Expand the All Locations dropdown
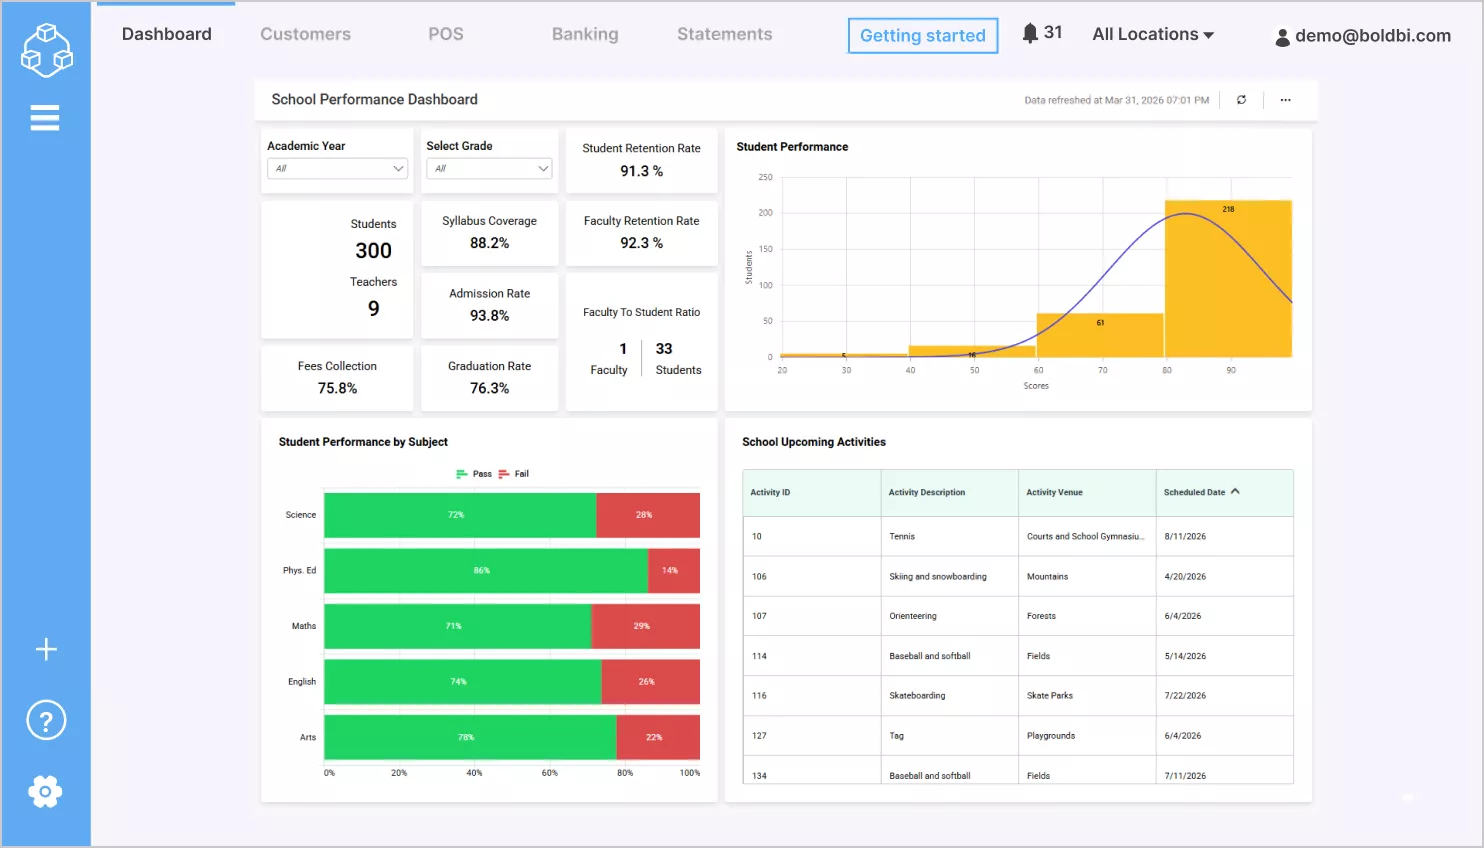The width and height of the screenshot is (1484, 848). point(1152,33)
